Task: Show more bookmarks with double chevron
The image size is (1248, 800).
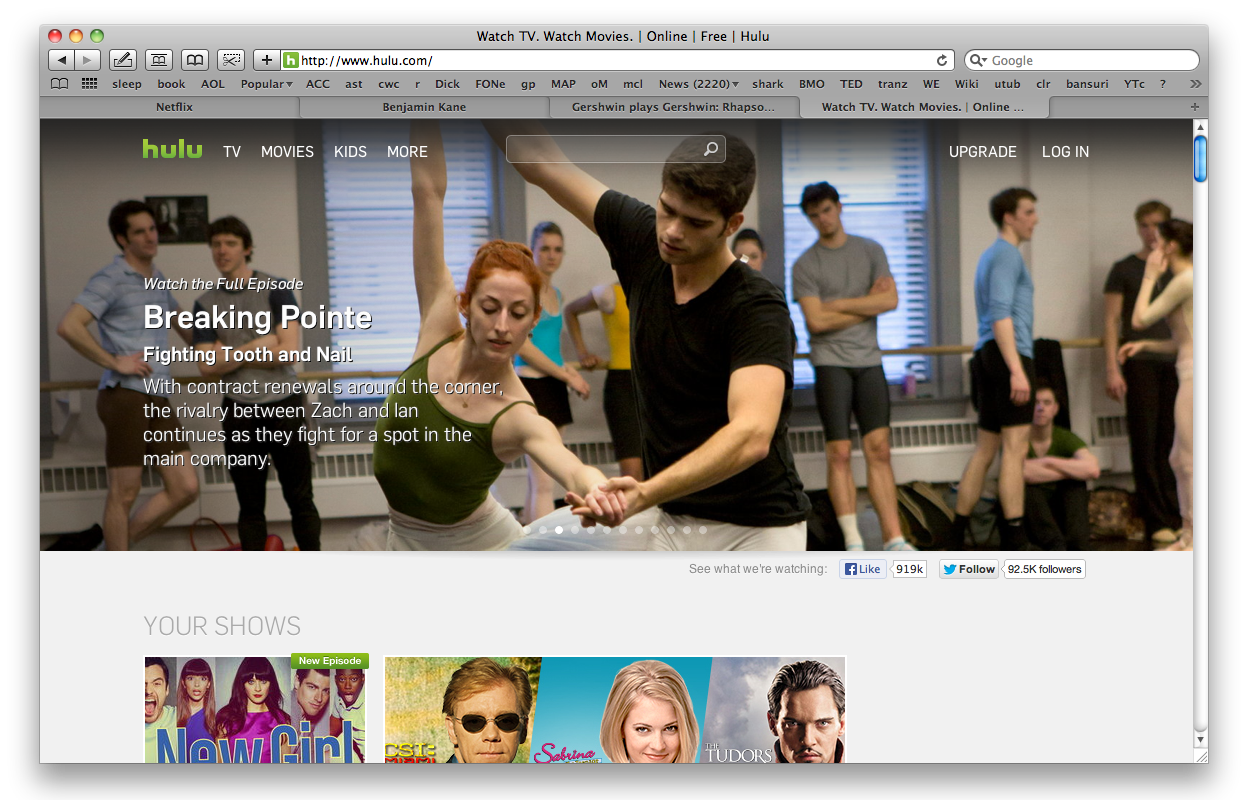Action: (x=1196, y=84)
